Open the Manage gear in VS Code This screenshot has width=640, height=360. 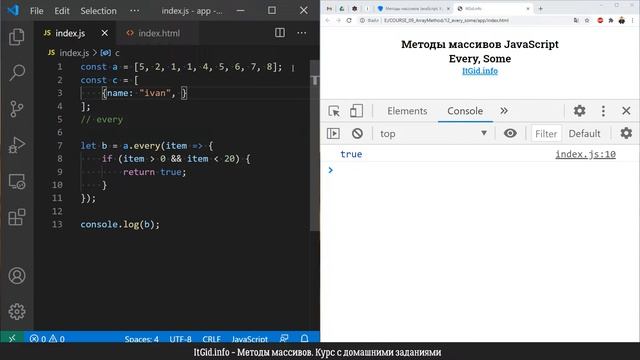point(17,312)
